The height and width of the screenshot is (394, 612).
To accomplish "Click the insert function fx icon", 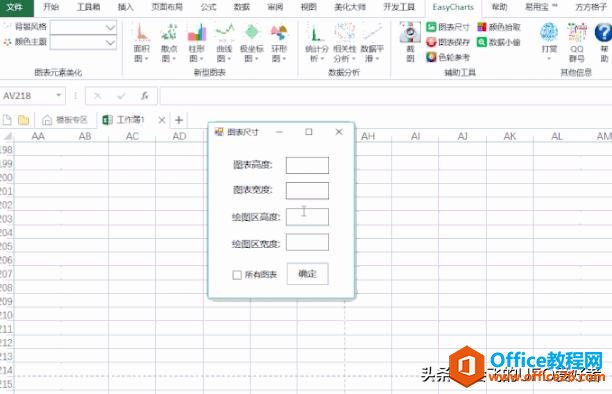I will pos(144,96).
